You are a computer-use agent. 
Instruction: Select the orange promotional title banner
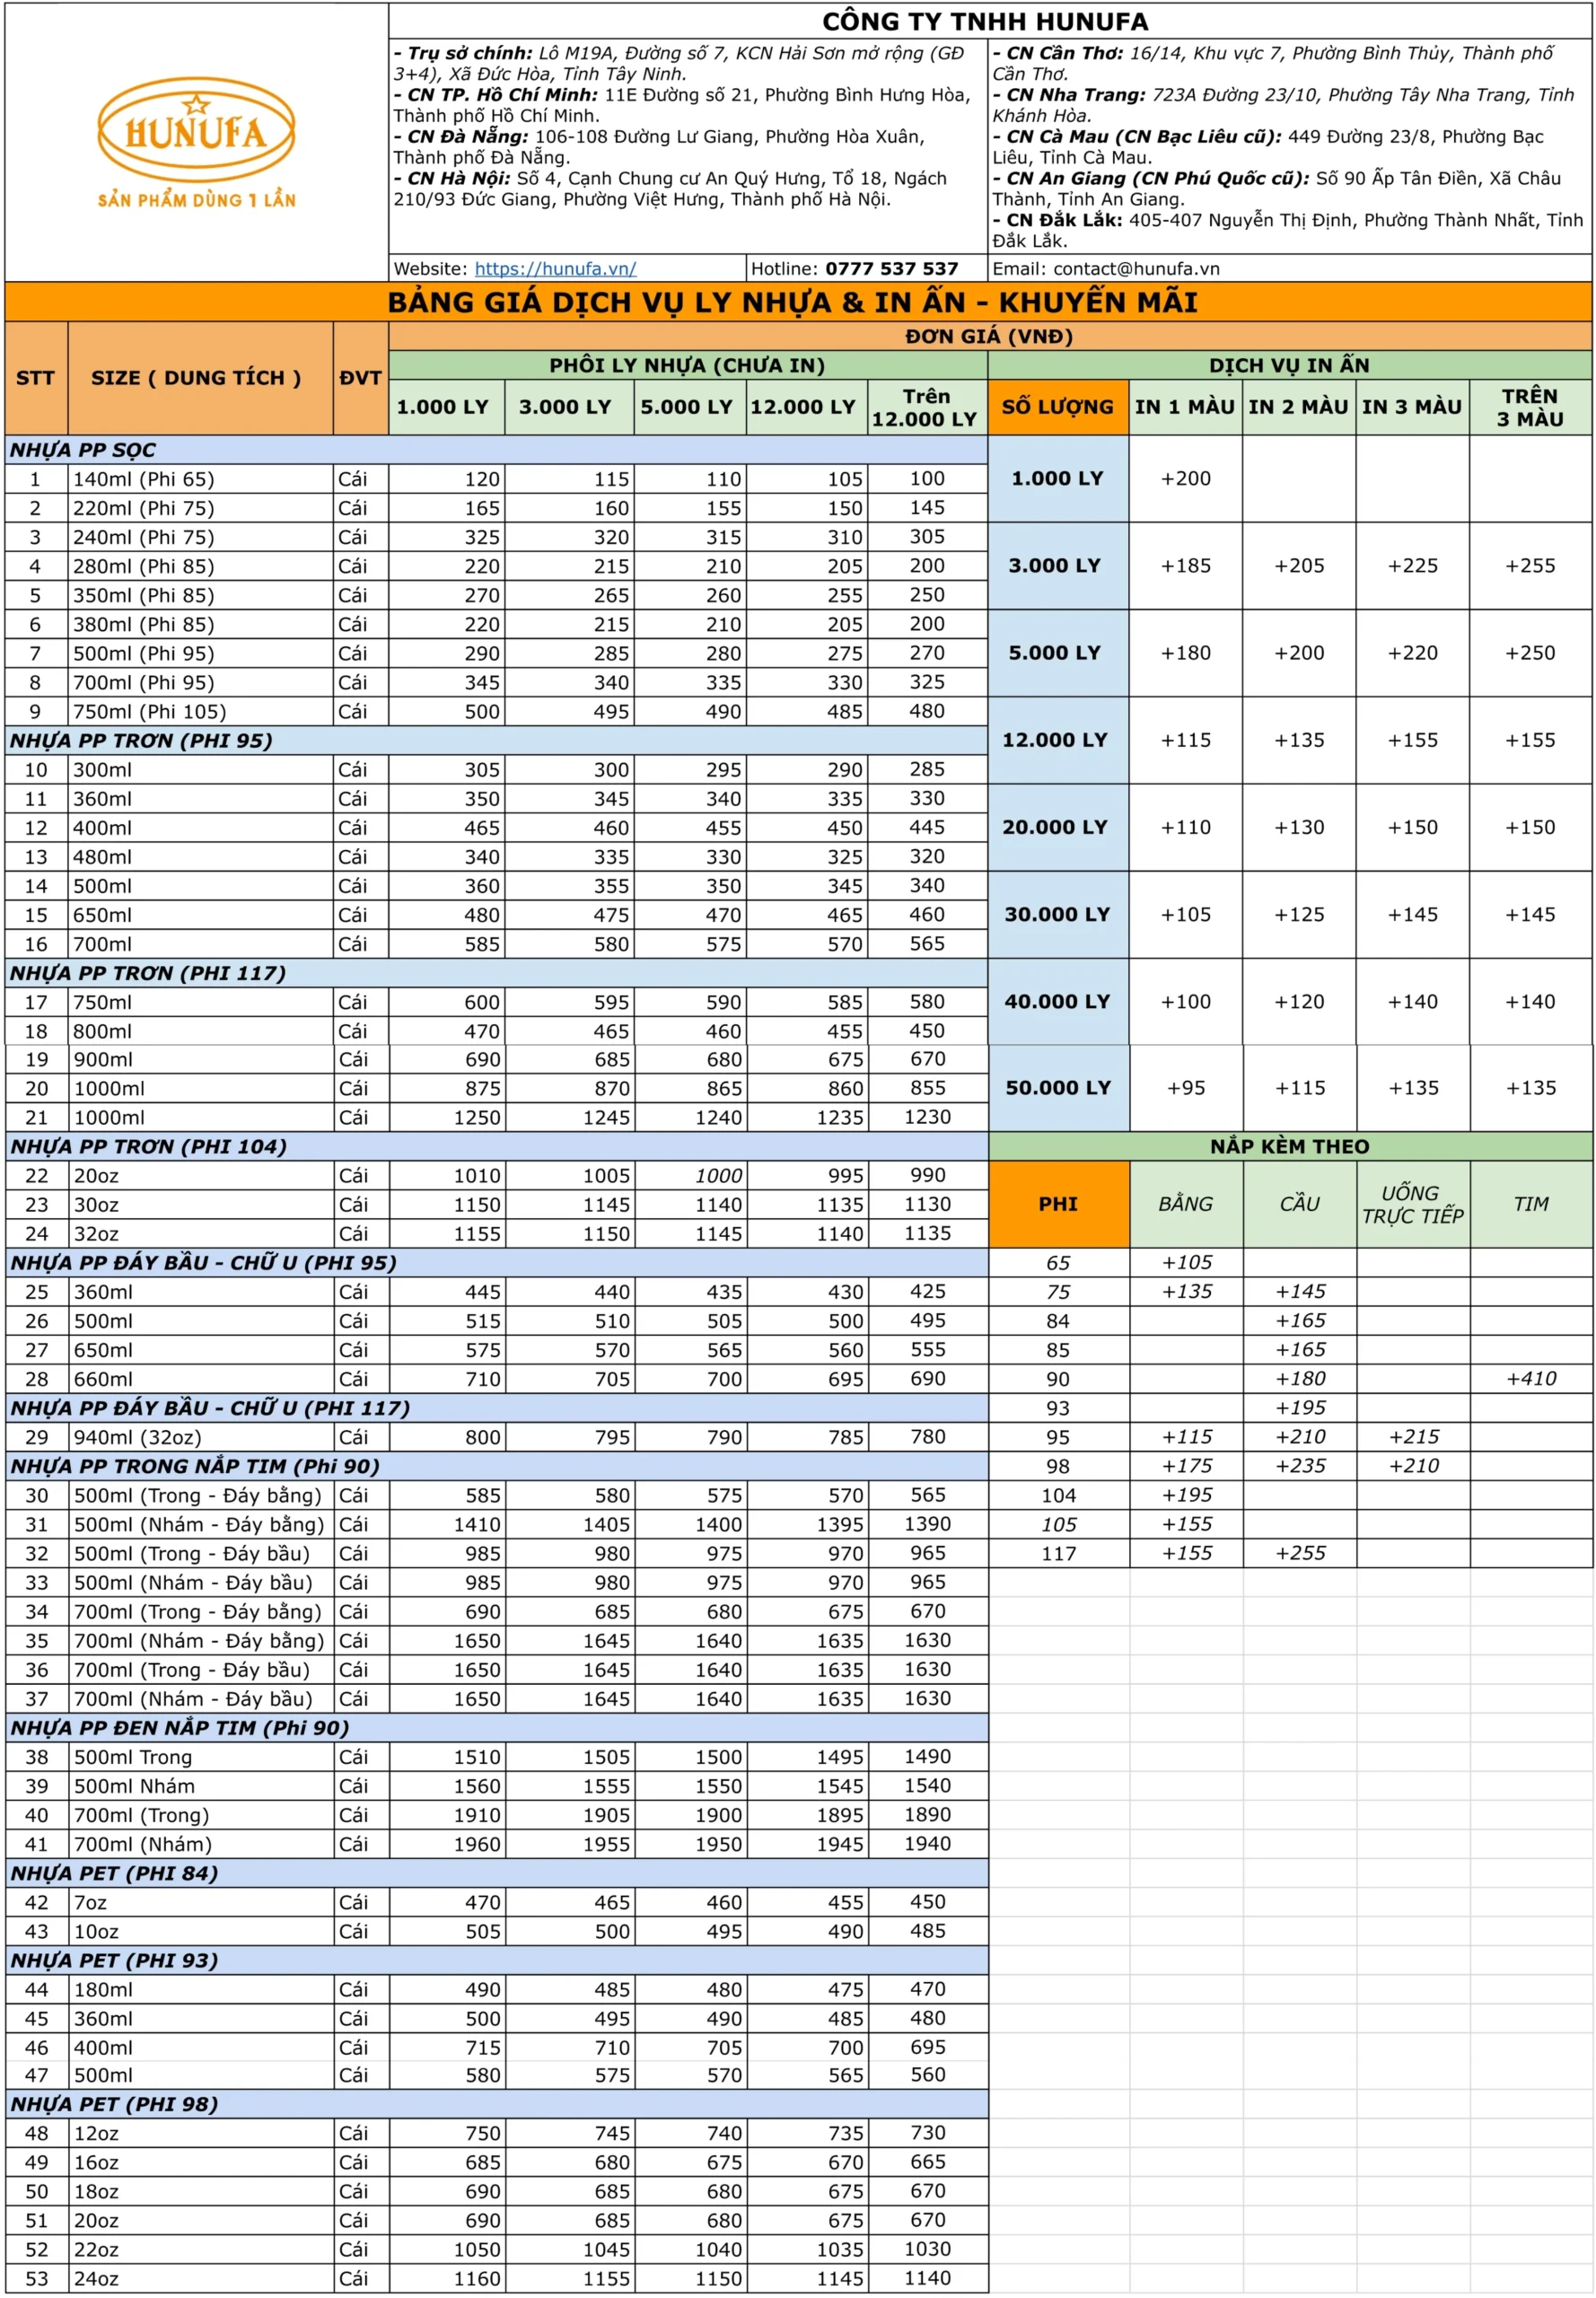tap(798, 302)
